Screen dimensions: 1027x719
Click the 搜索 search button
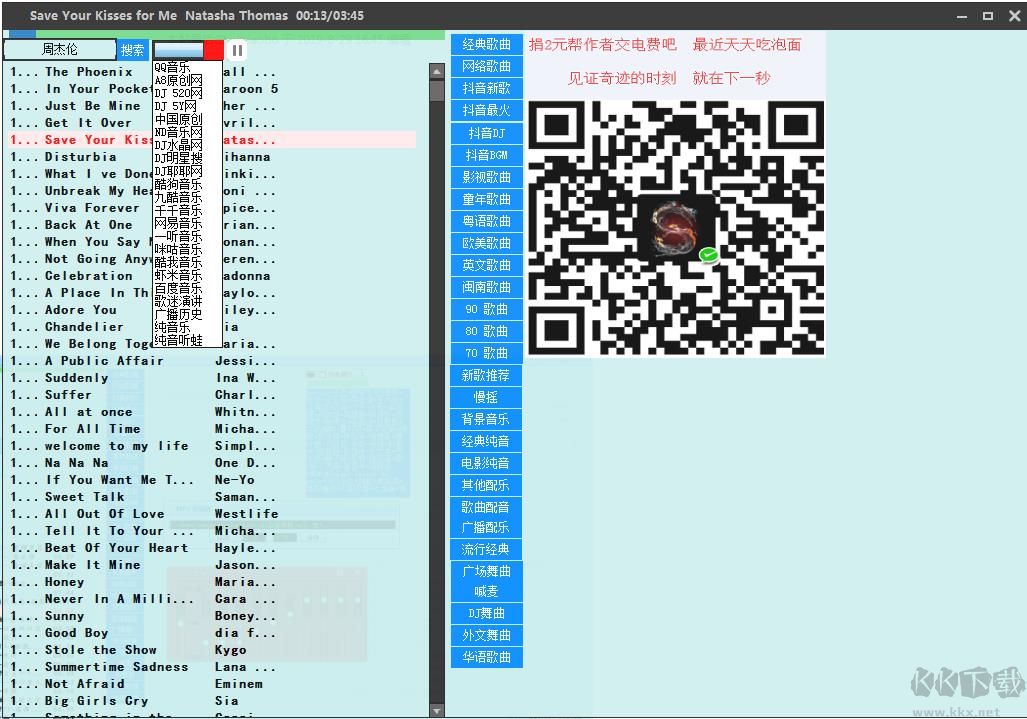132,50
